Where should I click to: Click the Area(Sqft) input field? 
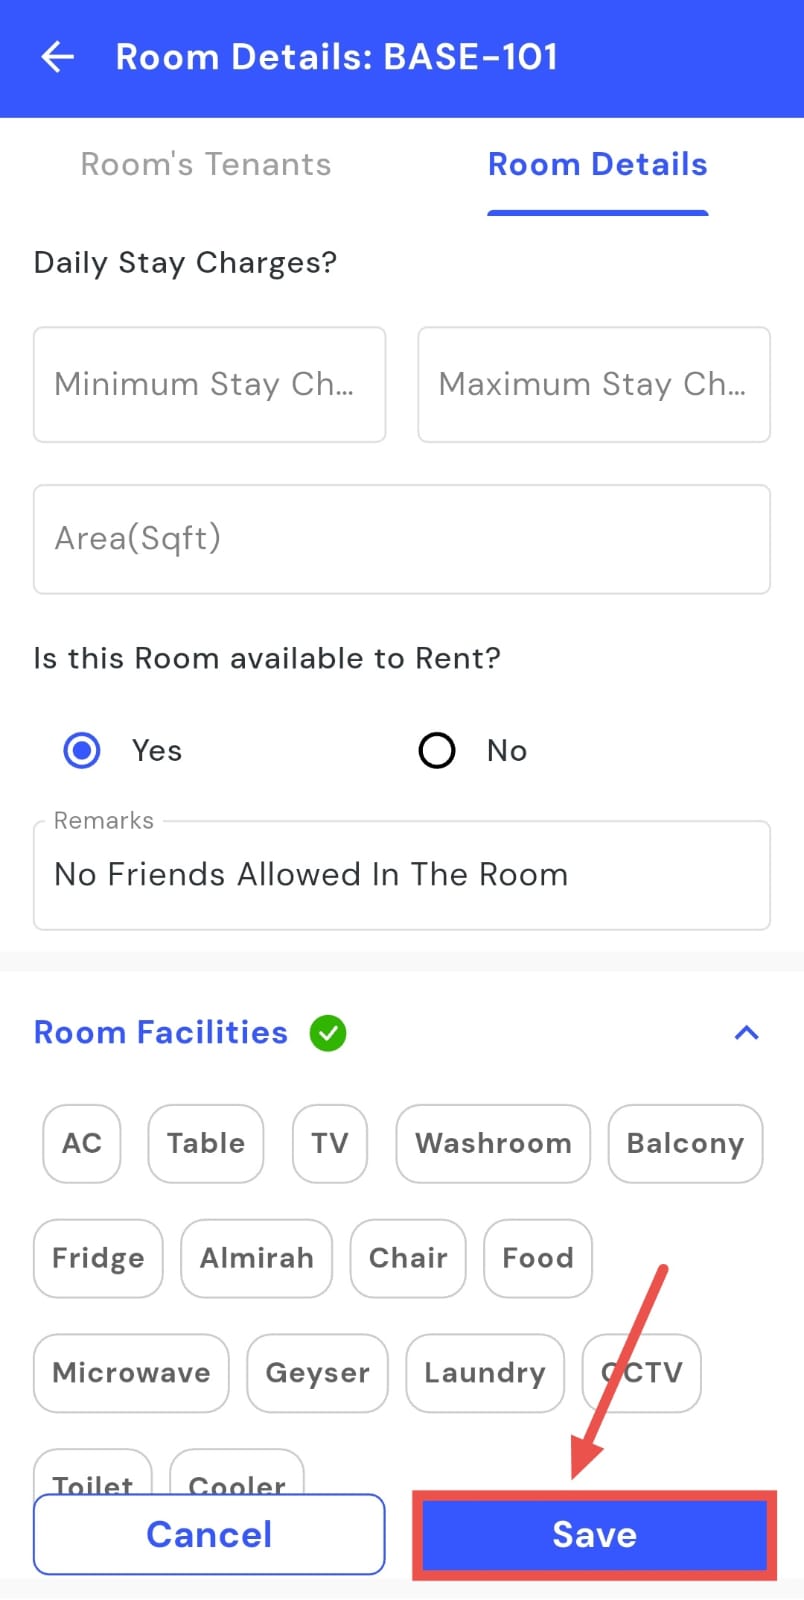pos(401,539)
